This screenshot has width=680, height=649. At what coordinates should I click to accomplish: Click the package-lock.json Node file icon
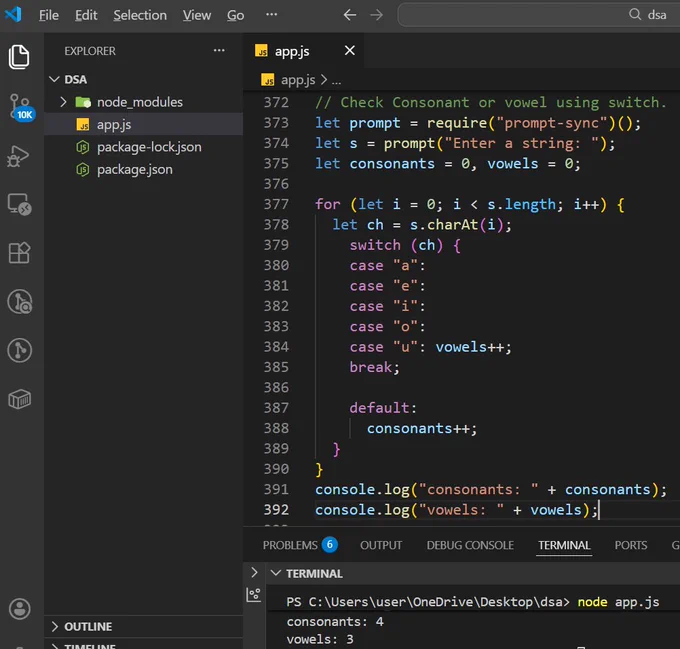tap(82, 147)
